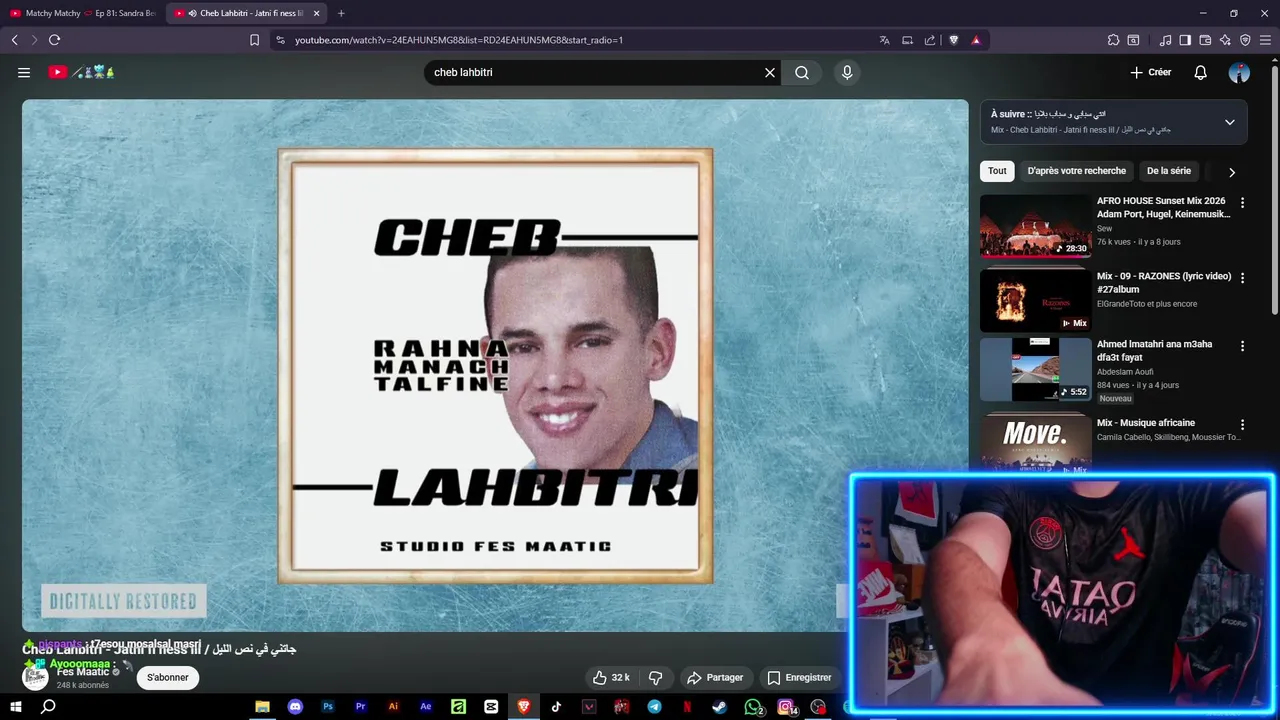
Task: Click the share page icon in address bar
Action: point(930,40)
